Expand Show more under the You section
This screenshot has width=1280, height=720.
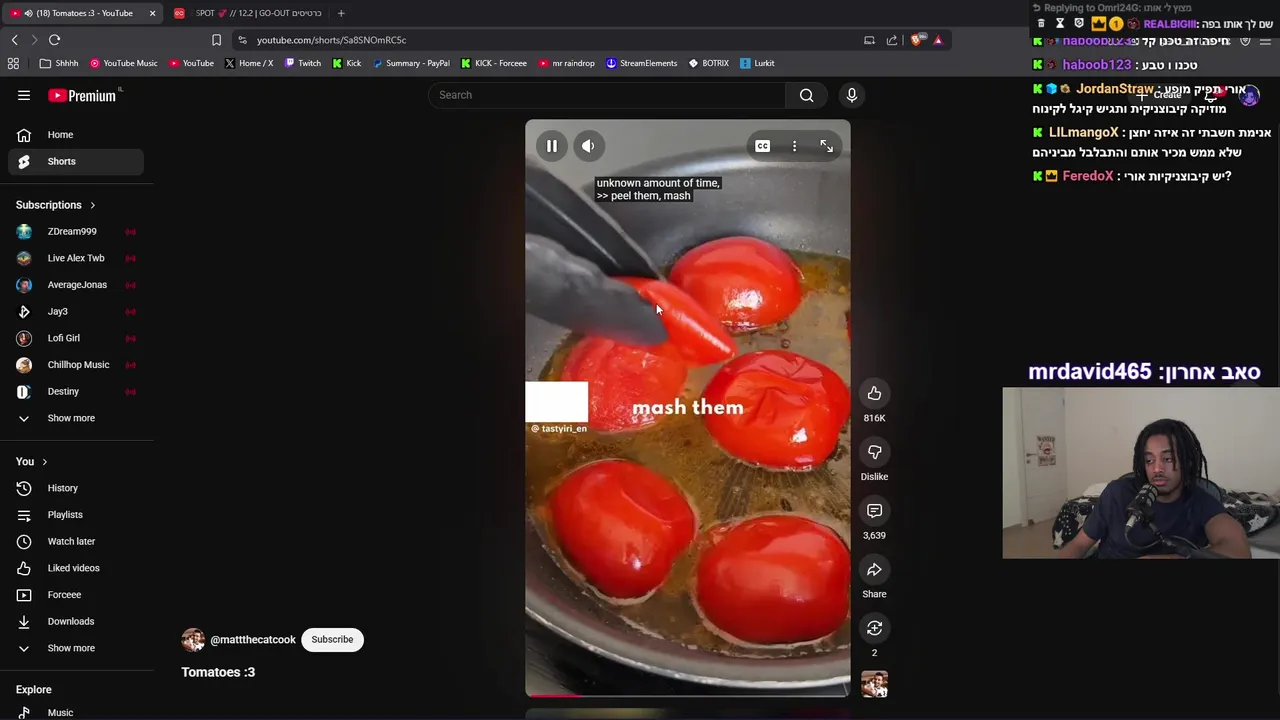[76, 648]
